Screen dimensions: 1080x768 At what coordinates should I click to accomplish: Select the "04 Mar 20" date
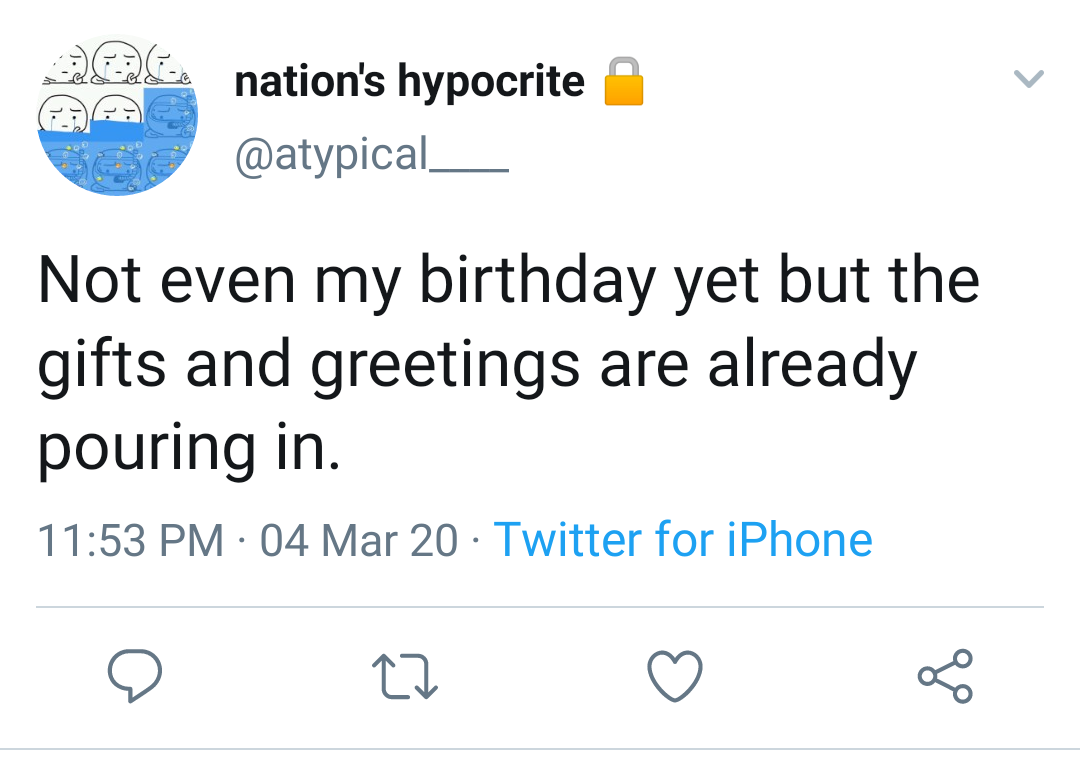point(358,540)
